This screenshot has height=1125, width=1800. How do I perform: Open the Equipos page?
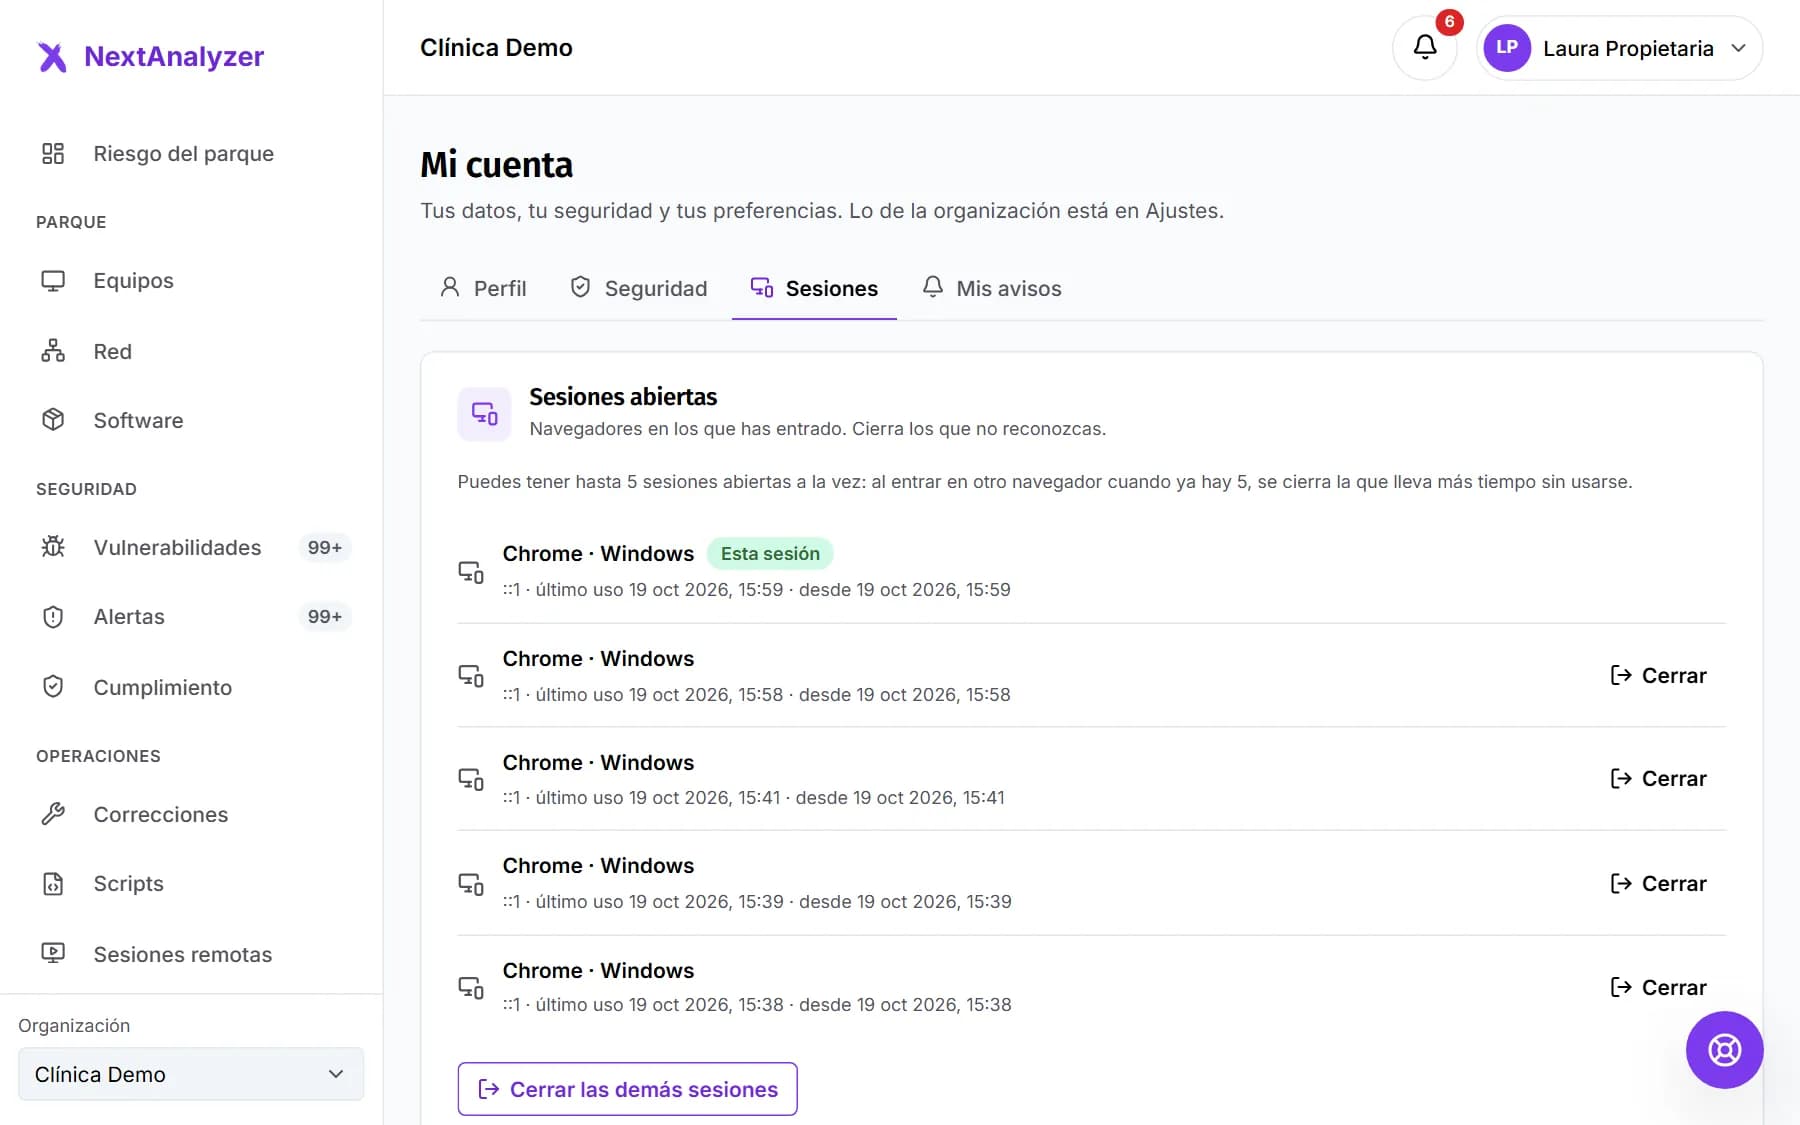[191, 281]
